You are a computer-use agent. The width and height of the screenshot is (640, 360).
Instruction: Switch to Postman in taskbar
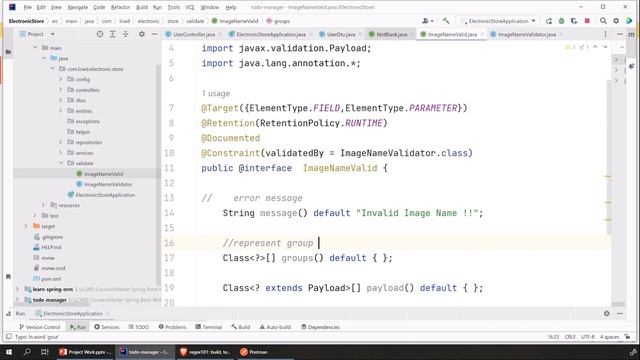click(x=254, y=352)
